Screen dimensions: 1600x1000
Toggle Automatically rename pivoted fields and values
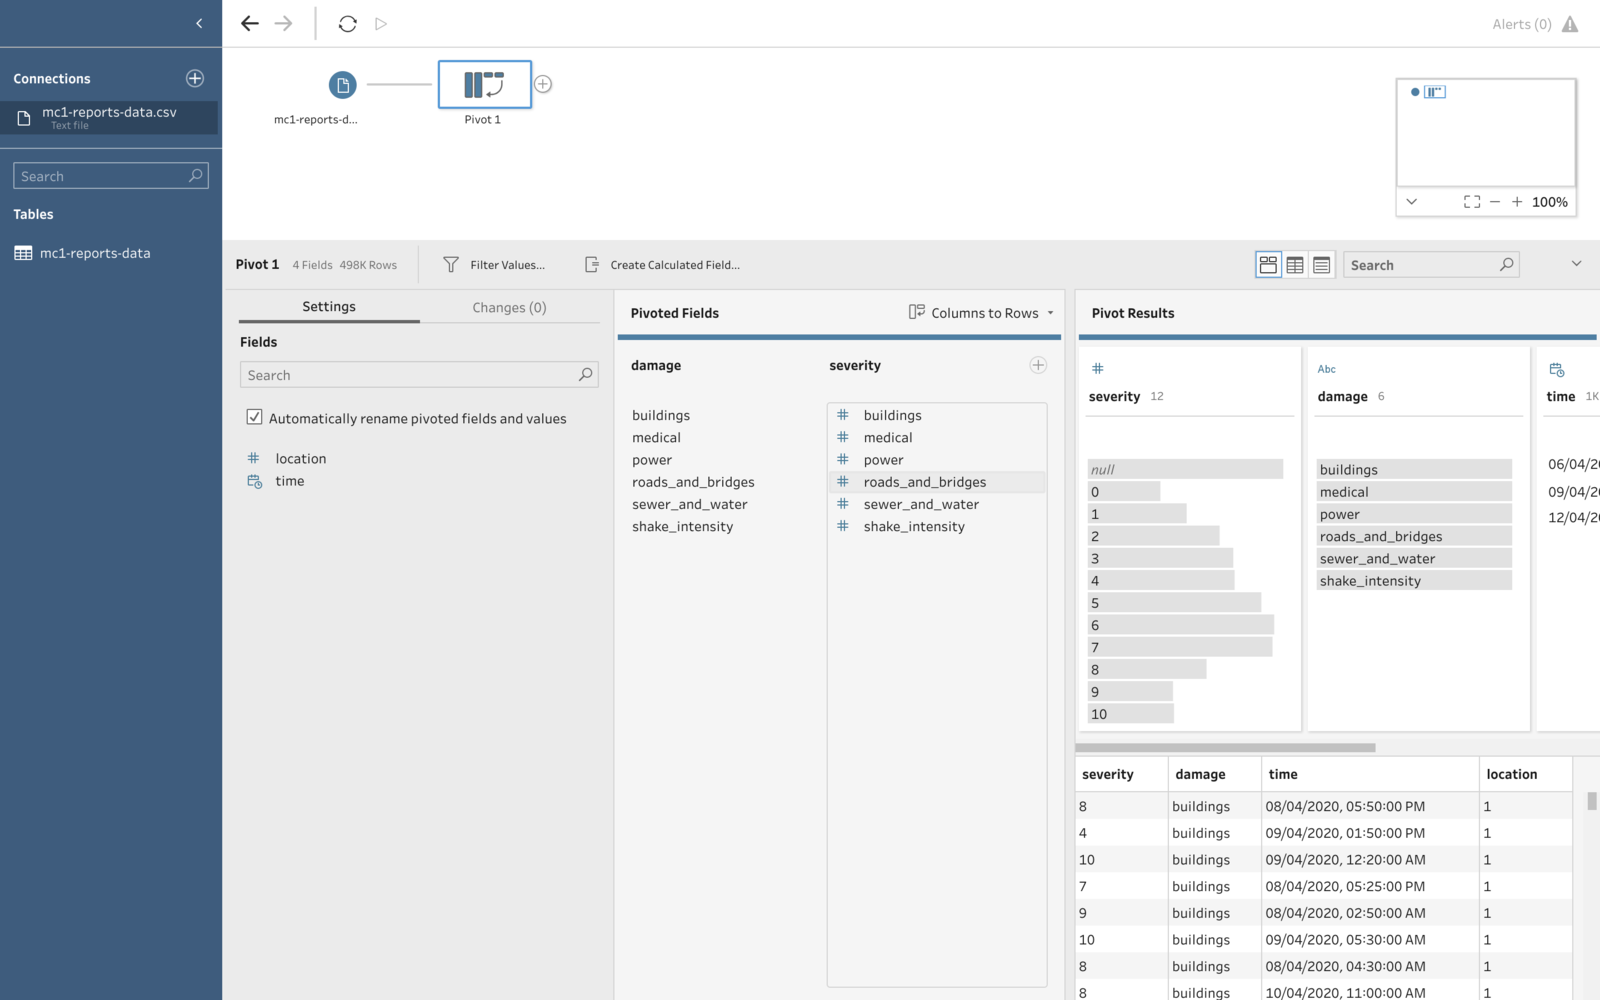click(255, 416)
